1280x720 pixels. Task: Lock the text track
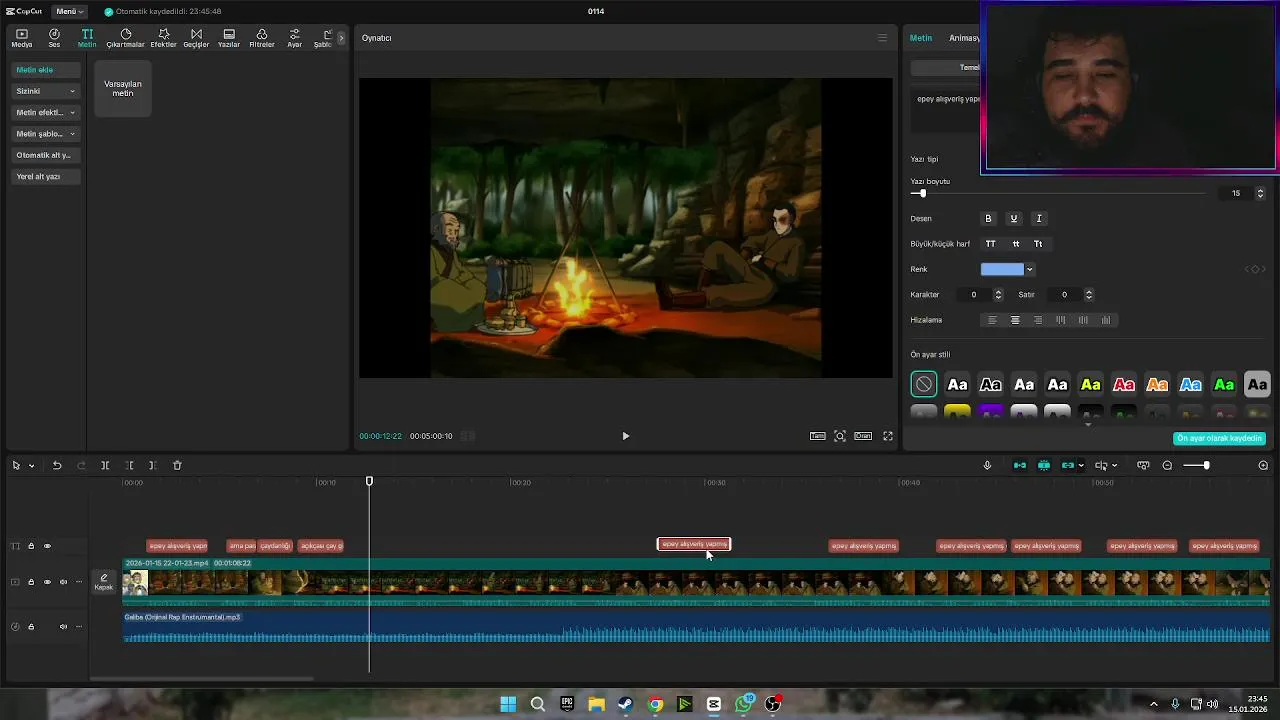(x=31, y=546)
